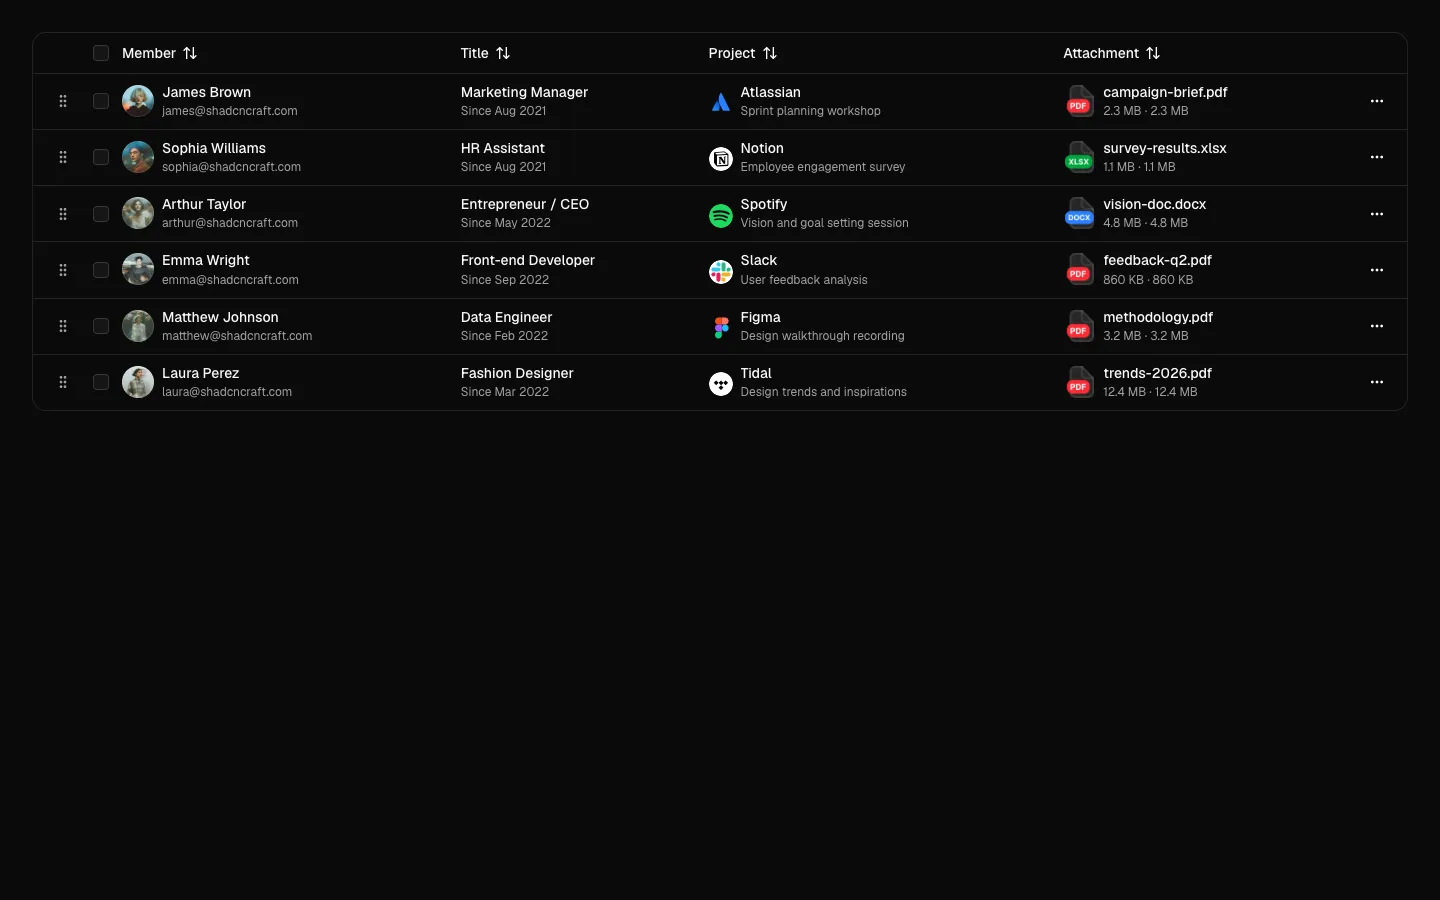Image resolution: width=1440 pixels, height=900 pixels.
Task: Click the Atlassian logo icon
Action: (x=720, y=102)
